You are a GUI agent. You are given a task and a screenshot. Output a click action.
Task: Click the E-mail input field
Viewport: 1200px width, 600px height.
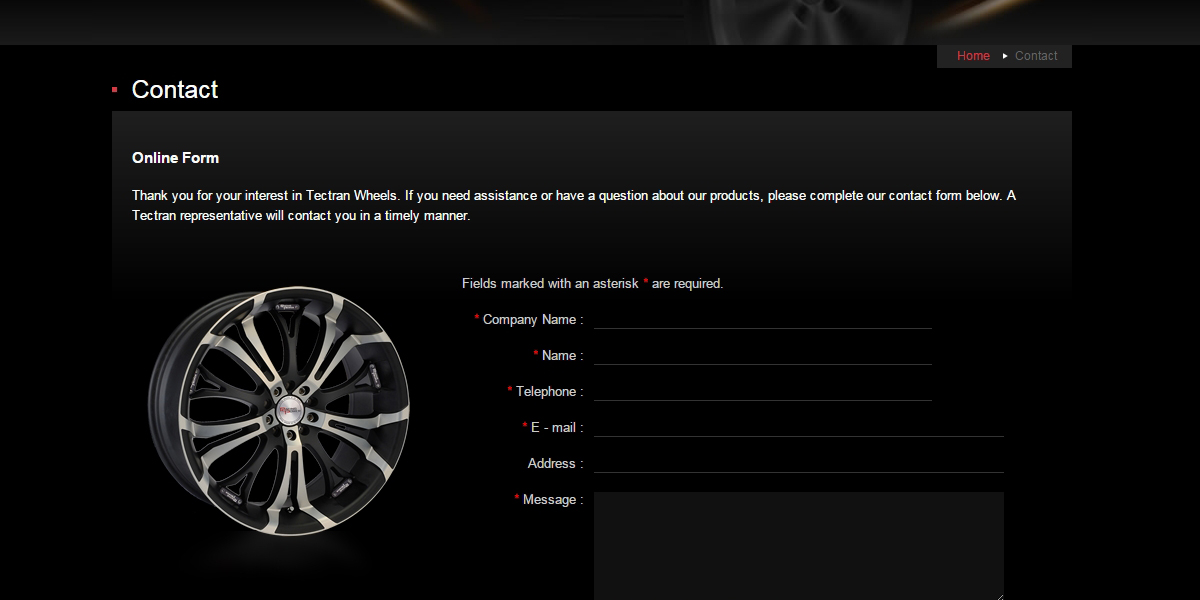pos(799,427)
